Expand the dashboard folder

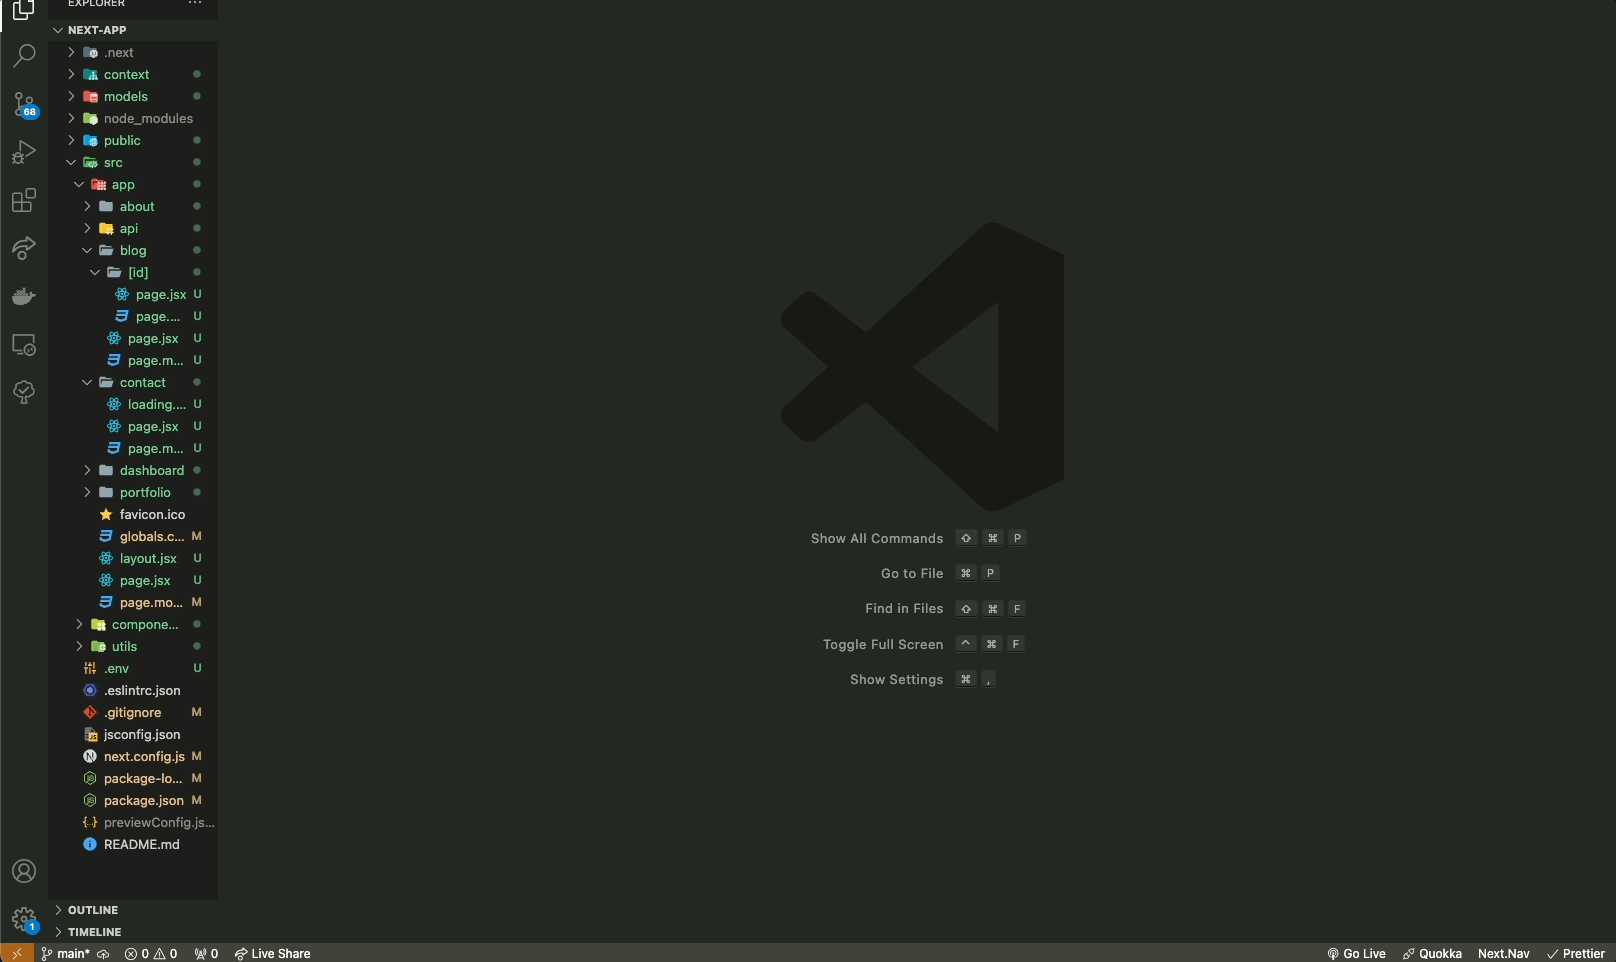pyautogui.click(x=133, y=470)
